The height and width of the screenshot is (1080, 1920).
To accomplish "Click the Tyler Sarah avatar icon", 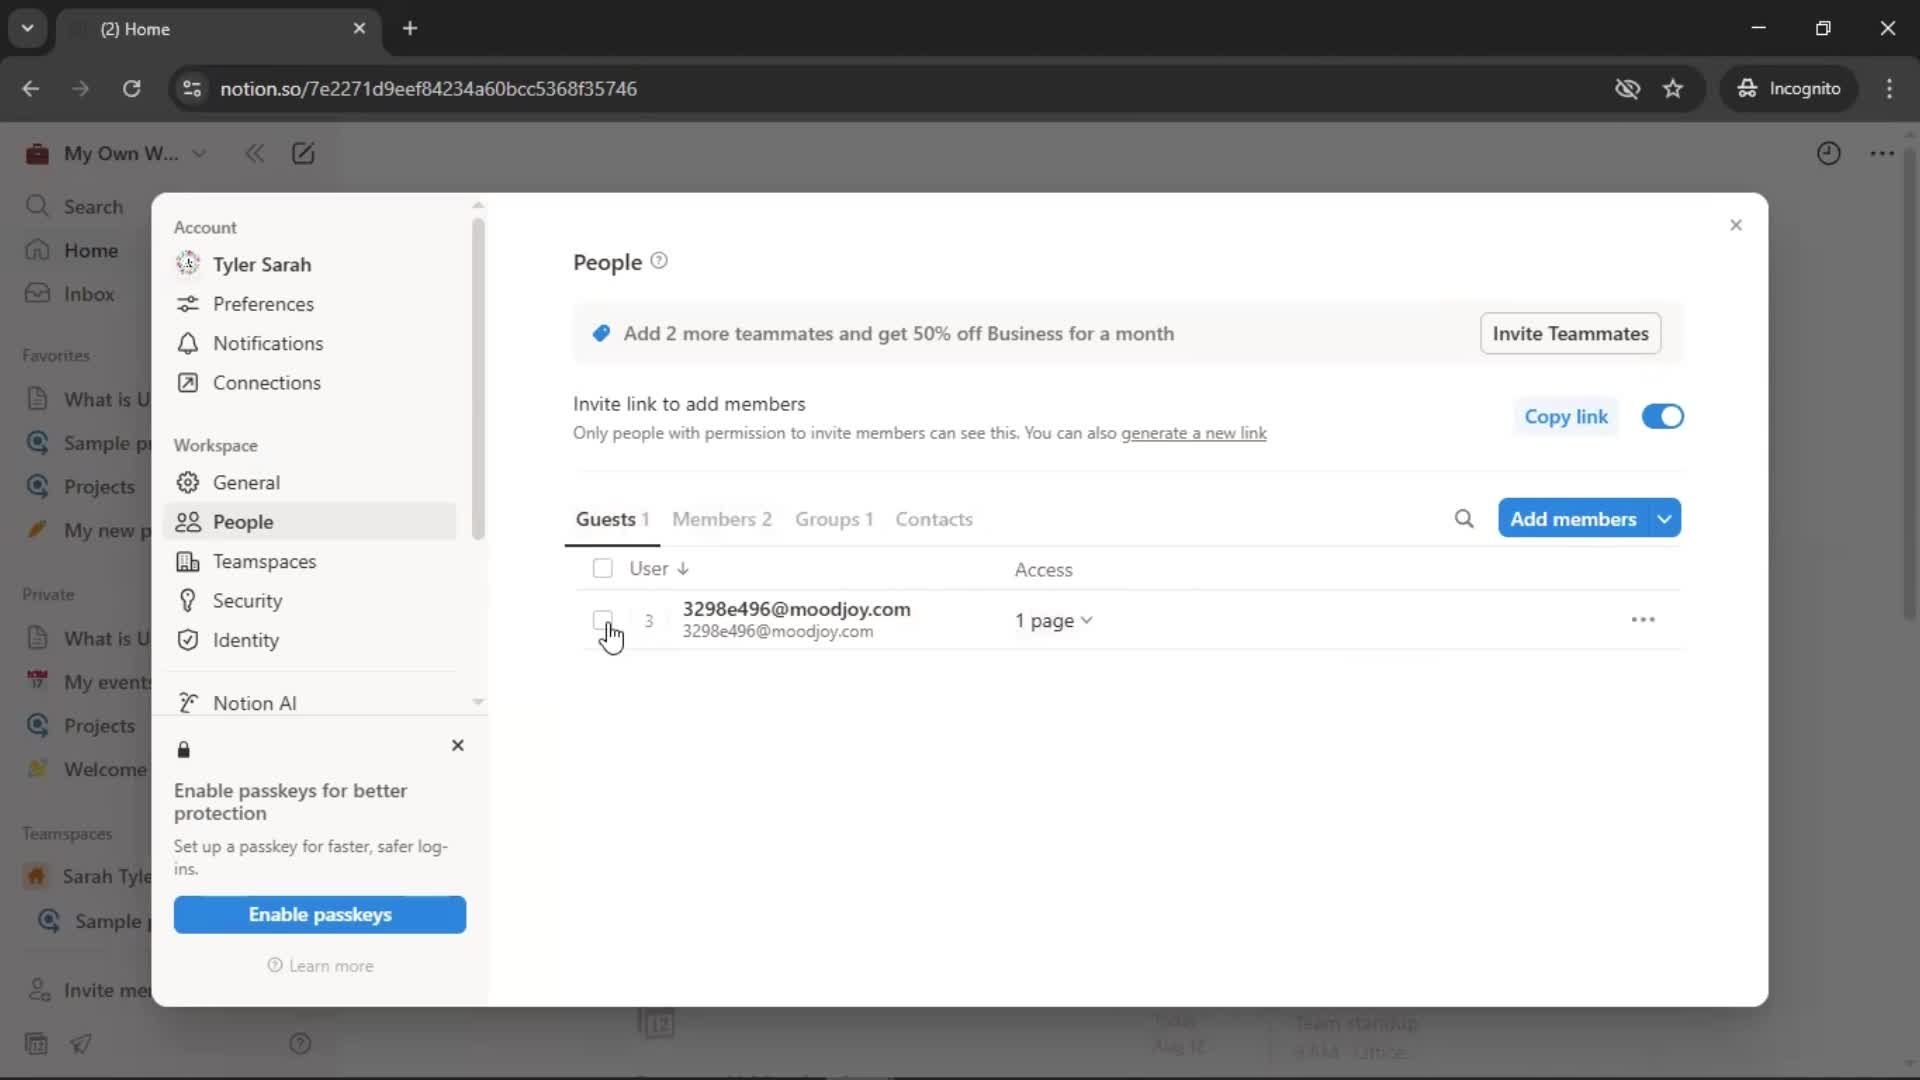I will coord(188,264).
